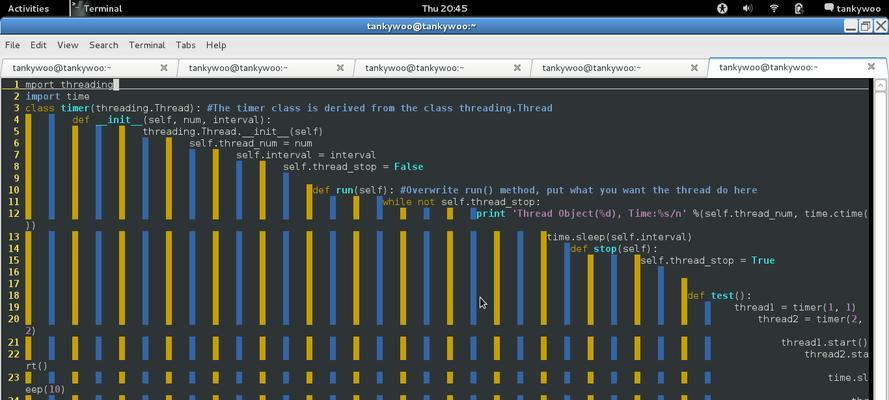Image resolution: width=889 pixels, height=400 pixels.
Task: Click 'def test():' text
Action: coord(719,295)
